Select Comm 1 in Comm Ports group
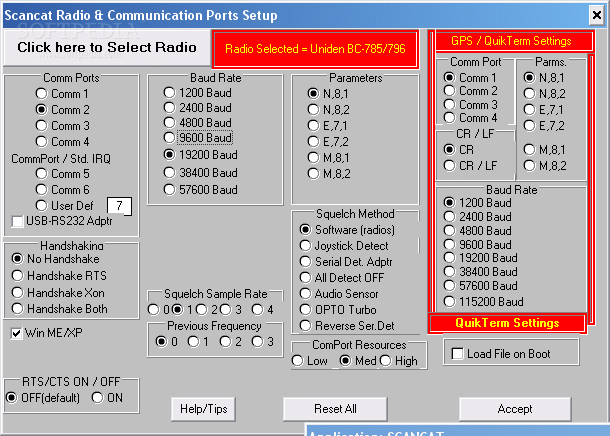The height and width of the screenshot is (436, 610). coord(62,94)
